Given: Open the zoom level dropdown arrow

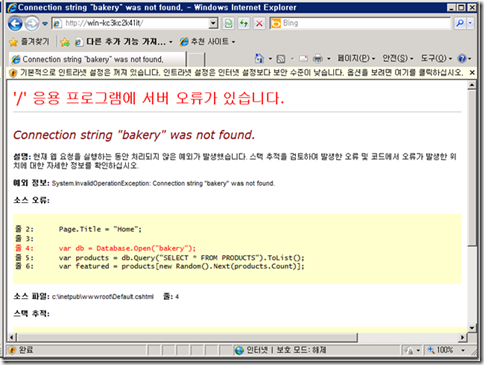Looking at the screenshot, I should coord(463,350).
